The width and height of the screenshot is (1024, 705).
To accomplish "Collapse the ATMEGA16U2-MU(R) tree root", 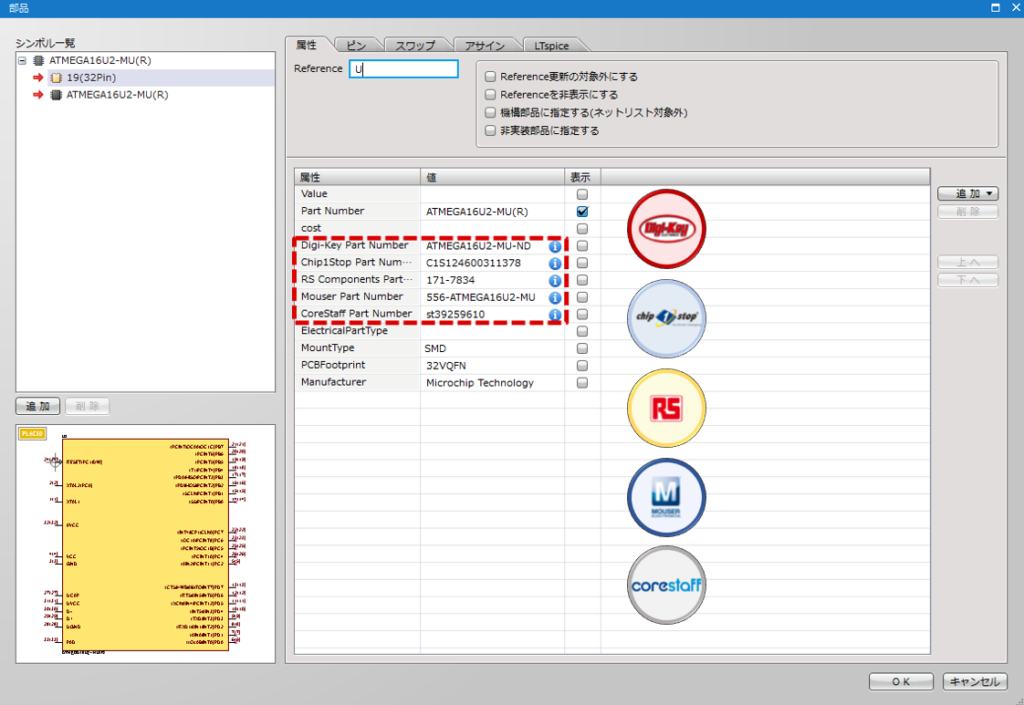I will (x=22, y=60).
